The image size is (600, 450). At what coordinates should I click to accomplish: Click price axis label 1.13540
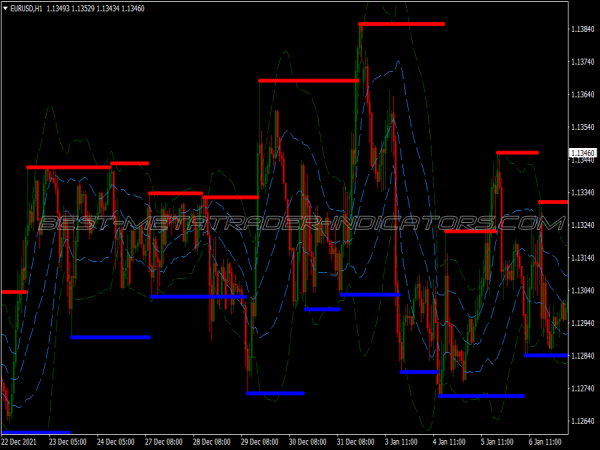(583, 127)
